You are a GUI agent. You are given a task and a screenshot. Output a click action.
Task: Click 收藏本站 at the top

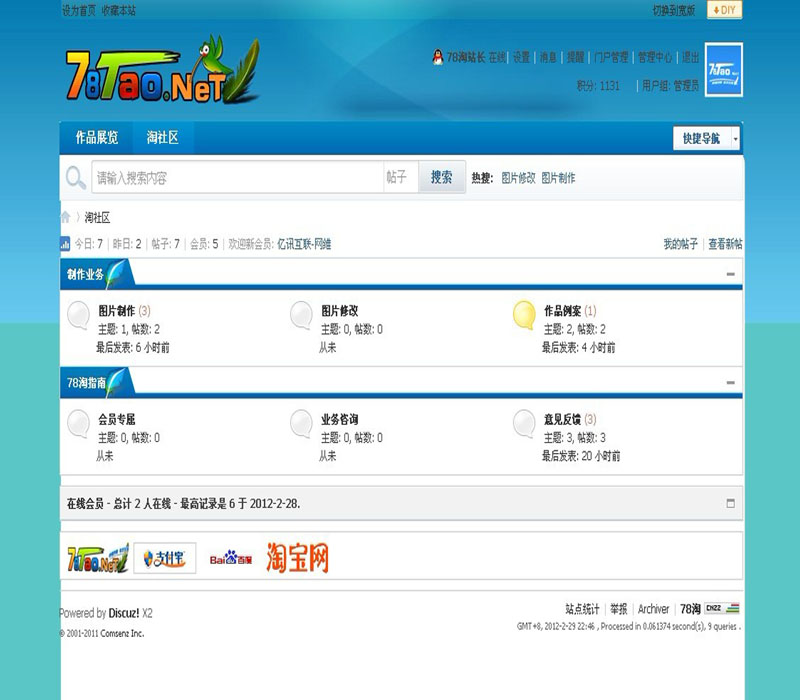[x=118, y=10]
